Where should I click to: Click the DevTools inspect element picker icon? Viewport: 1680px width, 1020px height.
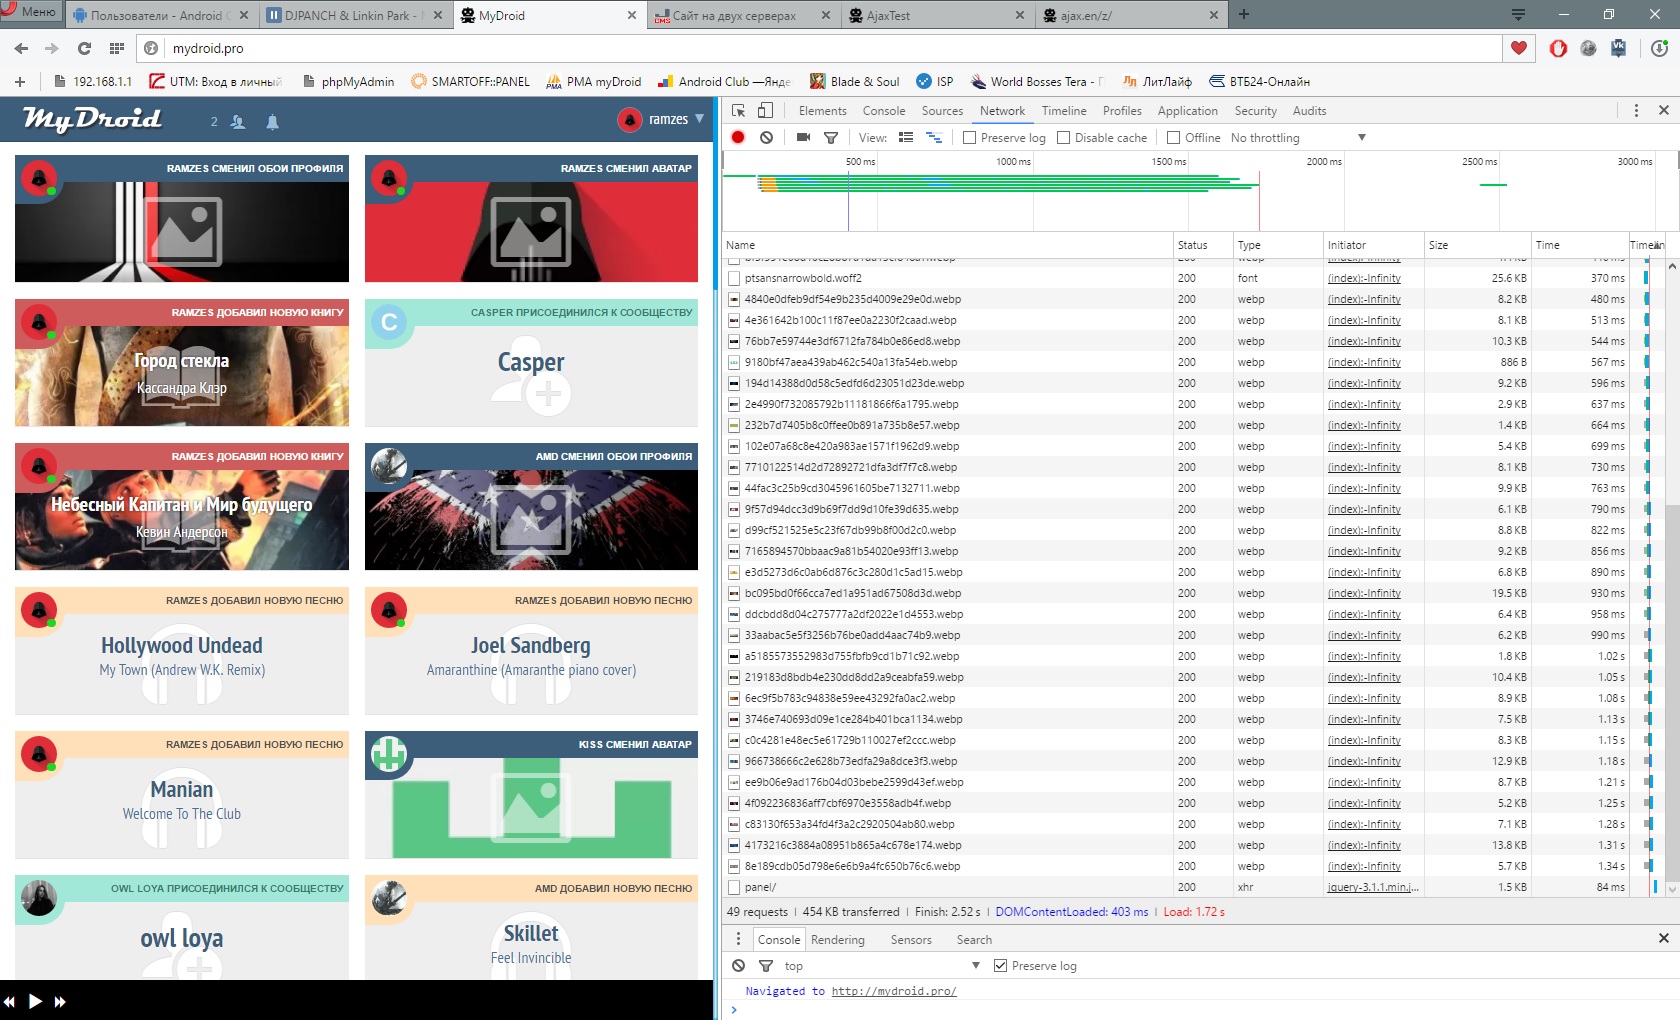point(739,111)
